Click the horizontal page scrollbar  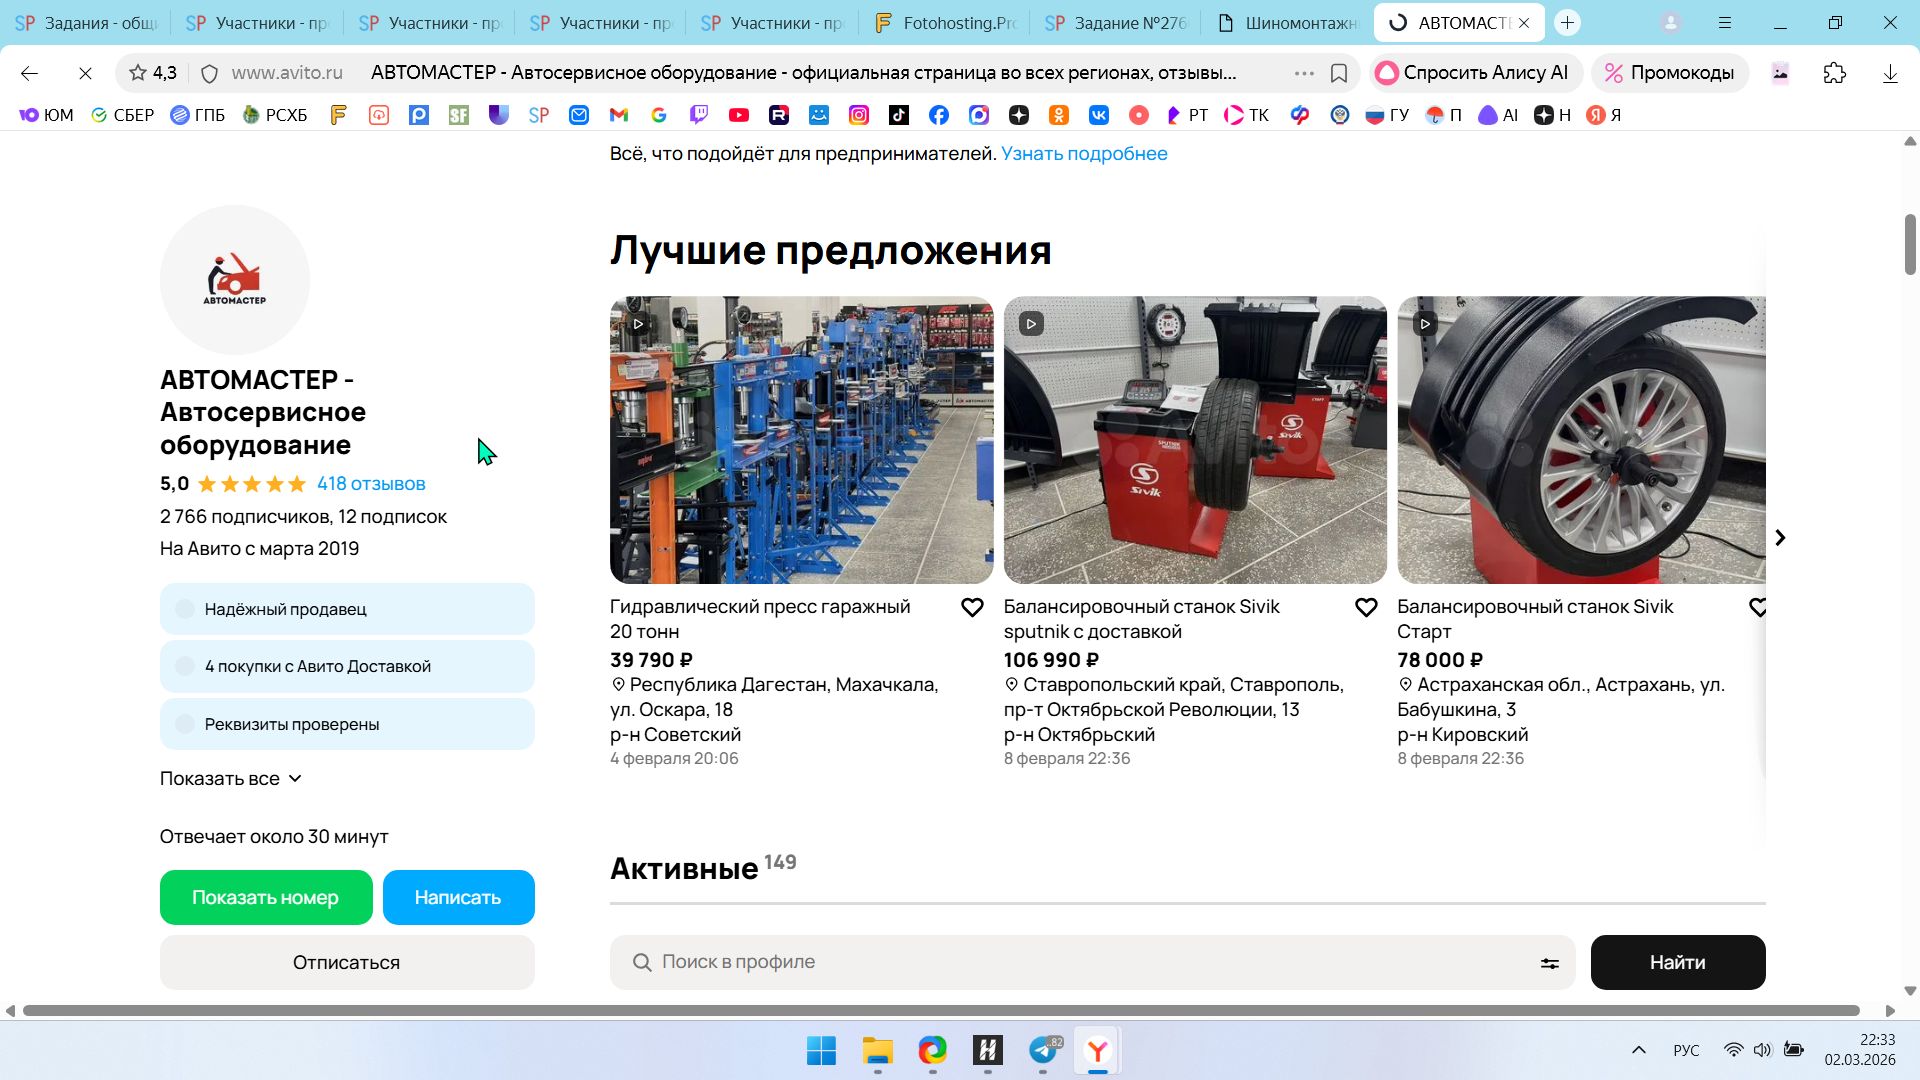point(940,1011)
